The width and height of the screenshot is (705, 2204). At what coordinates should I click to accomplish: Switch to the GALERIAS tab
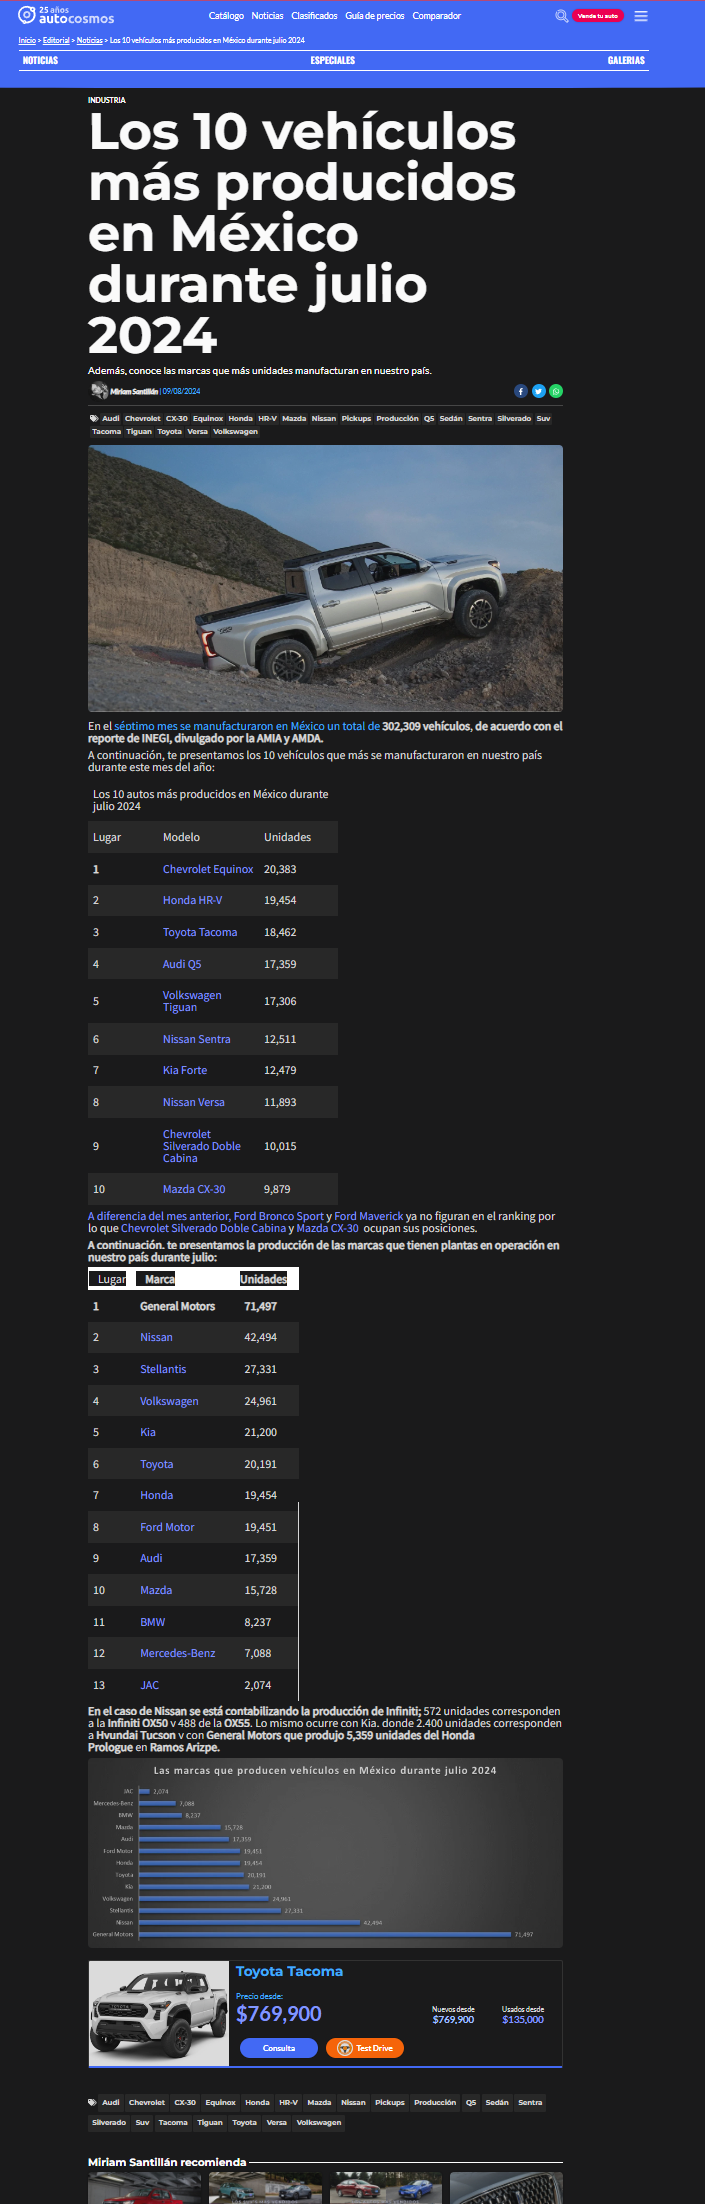click(x=626, y=60)
